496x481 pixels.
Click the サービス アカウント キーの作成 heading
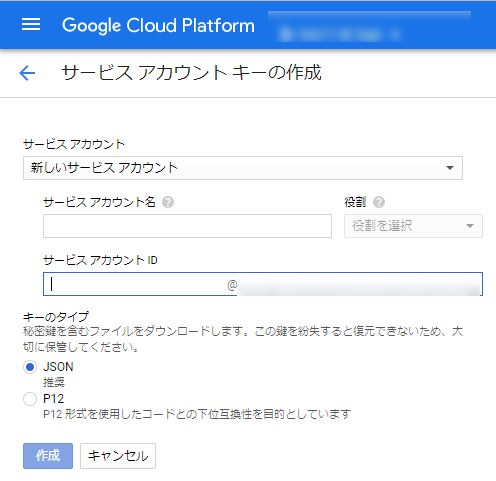coord(192,72)
